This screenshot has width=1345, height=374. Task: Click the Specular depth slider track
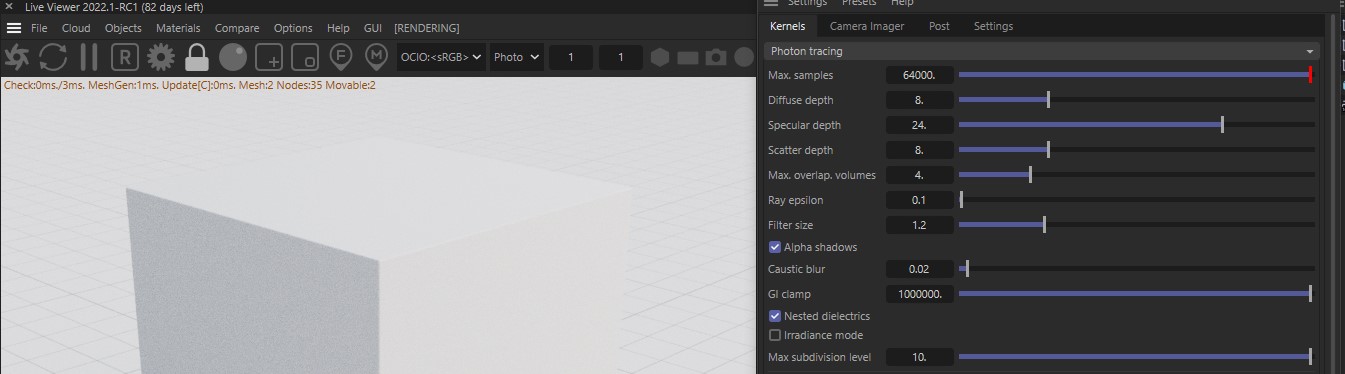click(x=1136, y=125)
